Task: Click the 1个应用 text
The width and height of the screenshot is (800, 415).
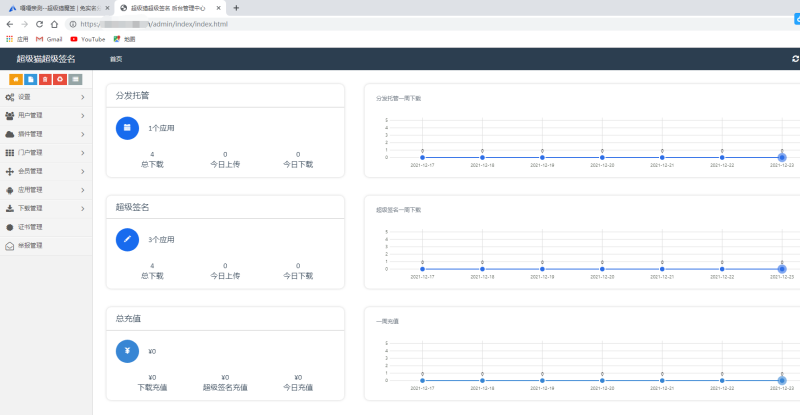Action: [161, 128]
